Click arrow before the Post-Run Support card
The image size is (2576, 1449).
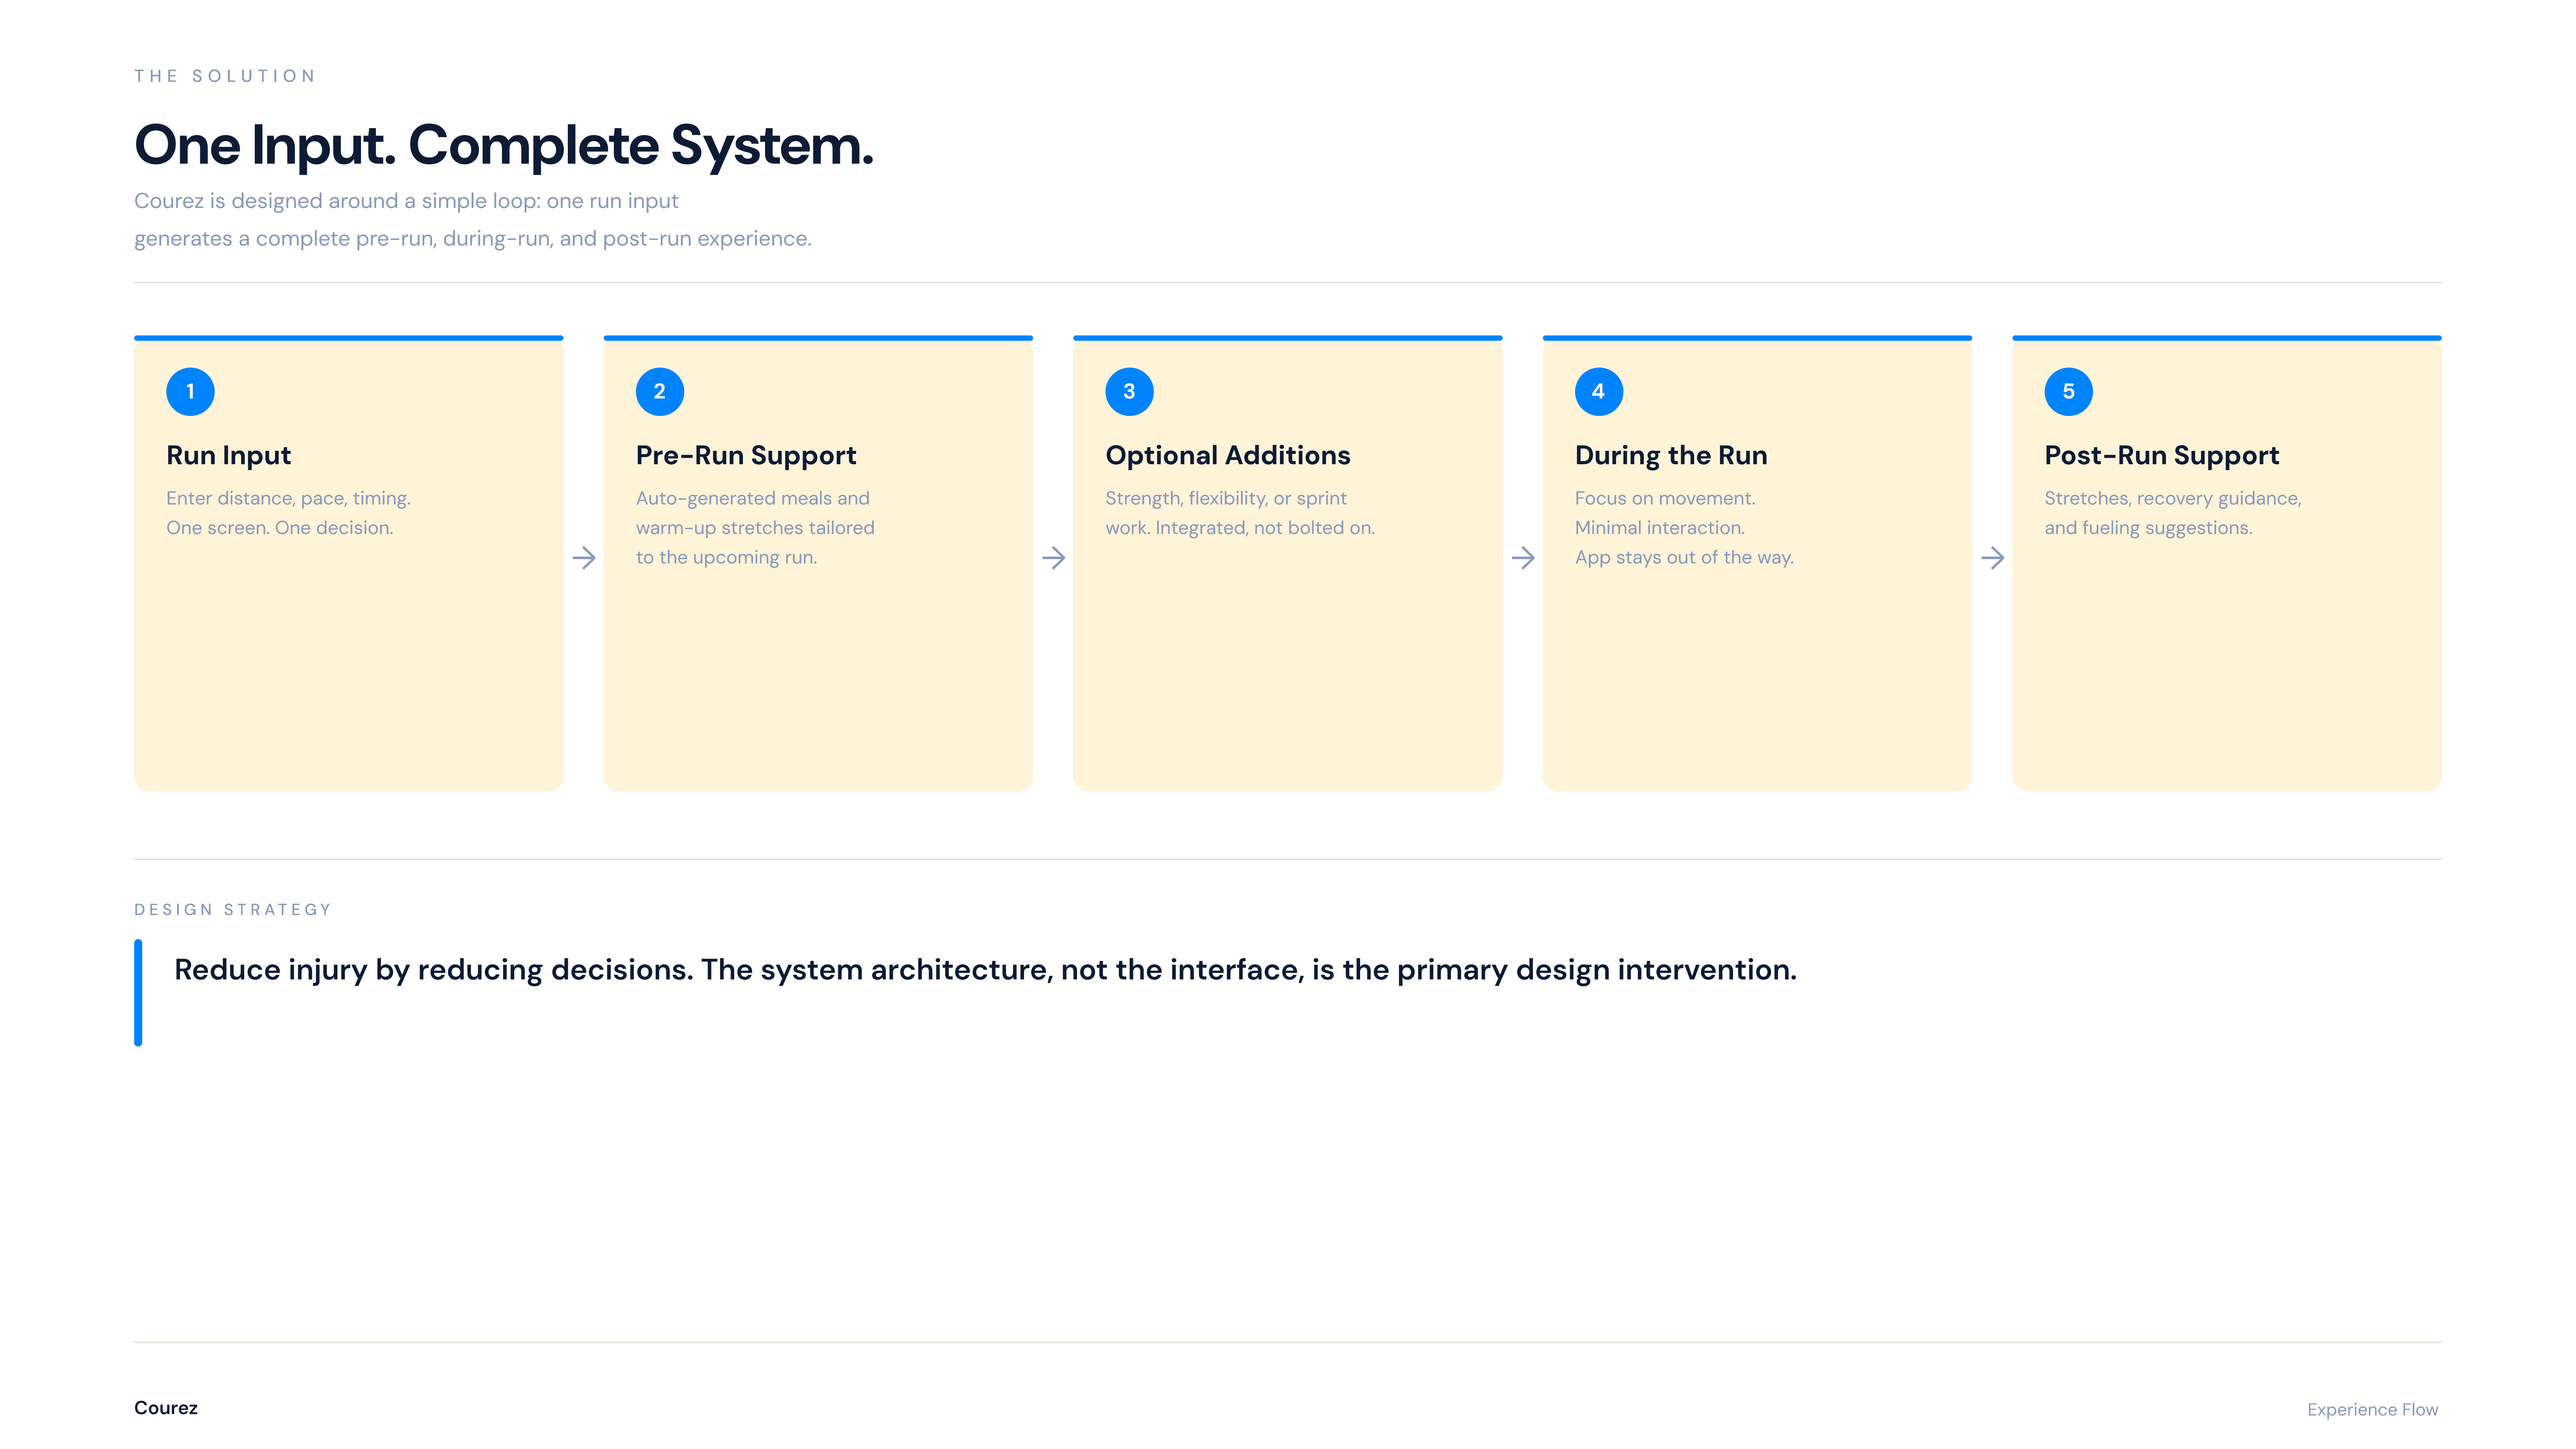[1992, 558]
